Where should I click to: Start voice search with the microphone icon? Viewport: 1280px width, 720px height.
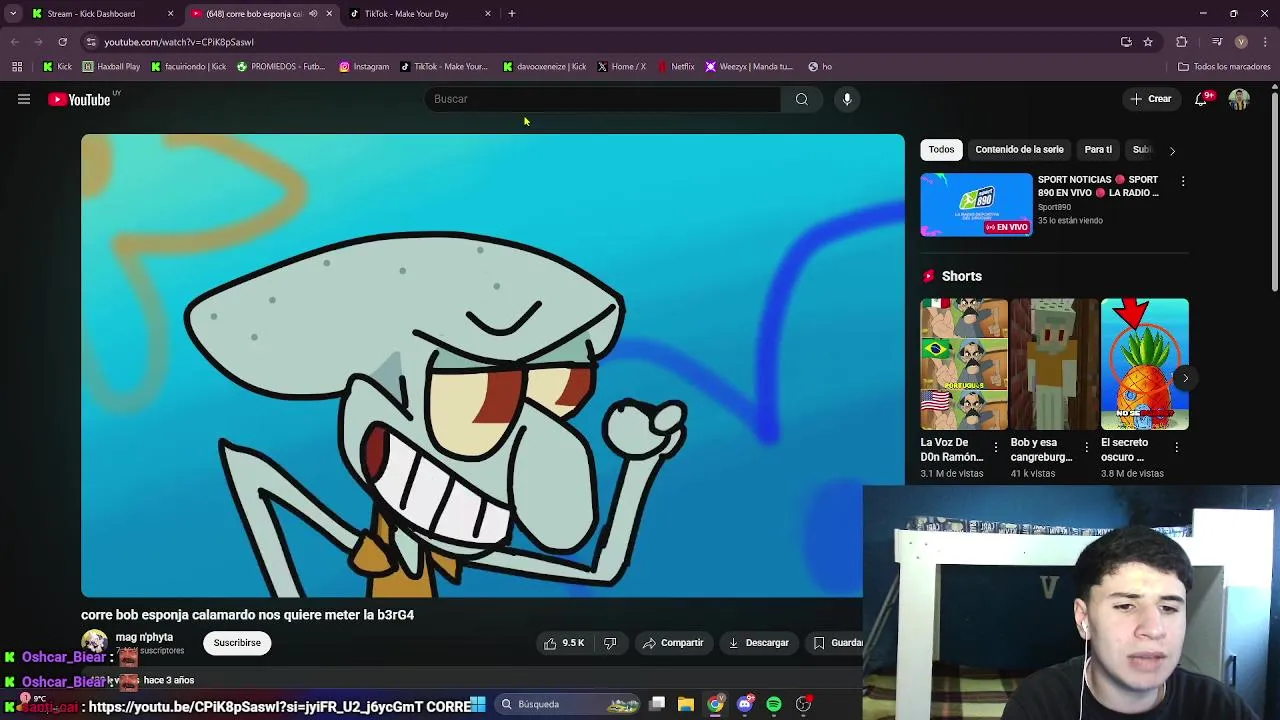pyautogui.click(x=847, y=99)
